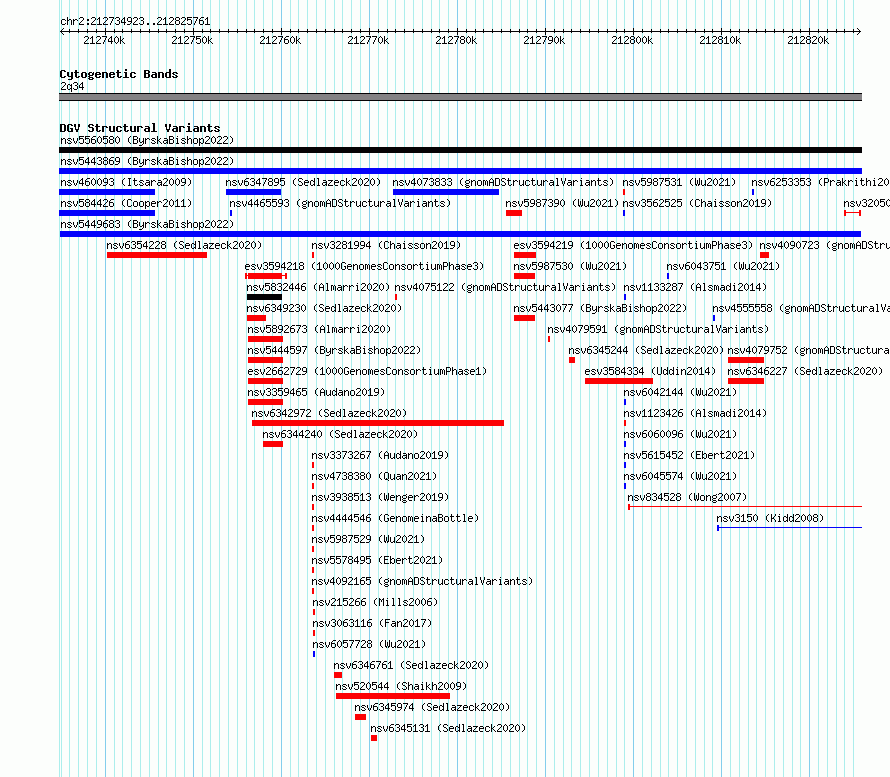Image resolution: width=890 pixels, height=777 pixels.
Task: Open the nsv5443869 (ByrskaBishop2022) label
Action: coord(147,161)
